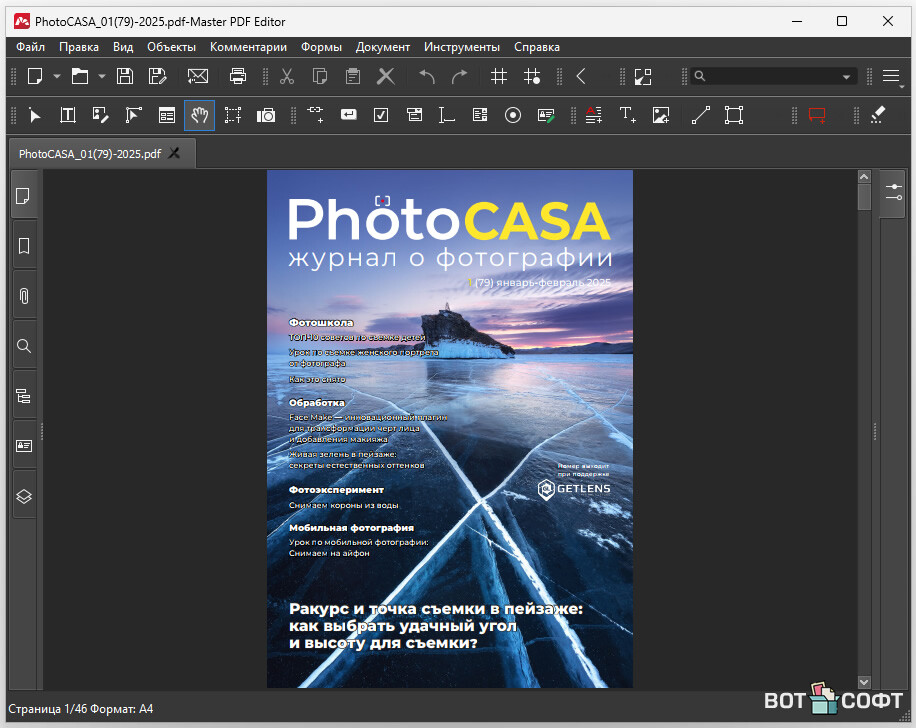Open the Комментарии menu

click(x=248, y=47)
